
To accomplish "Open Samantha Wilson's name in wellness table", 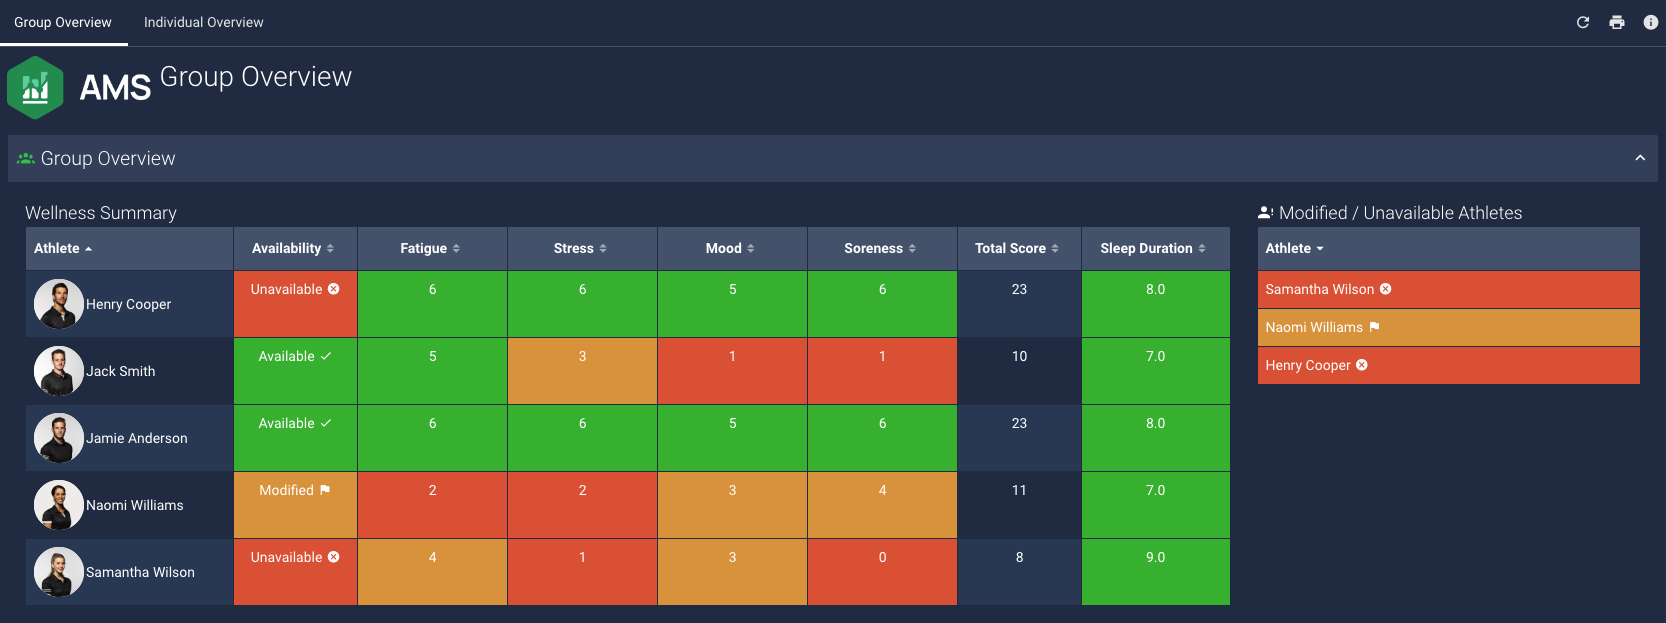I will click(141, 572).
